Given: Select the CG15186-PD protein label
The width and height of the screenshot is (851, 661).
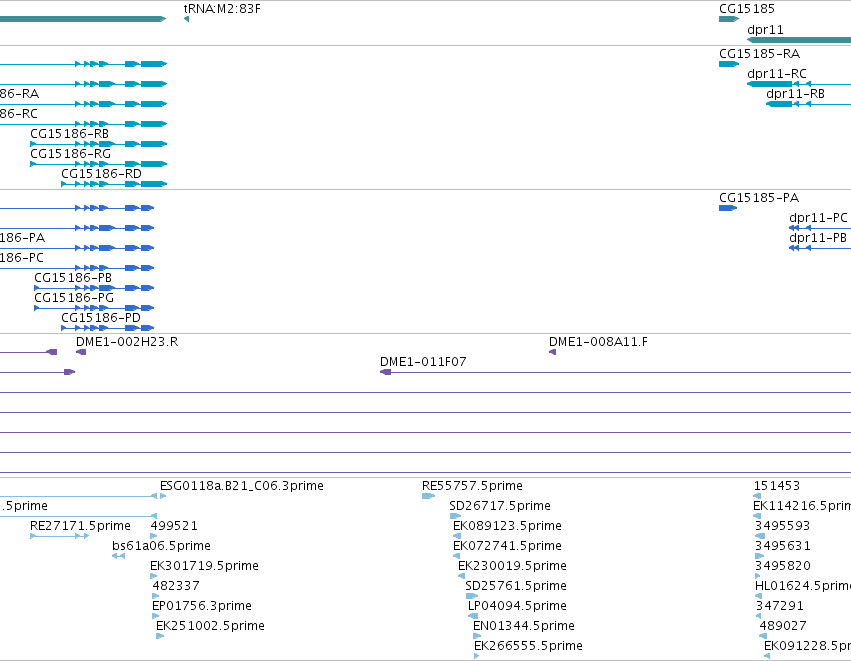Looking at the screenshot, I should pos(101,317).
